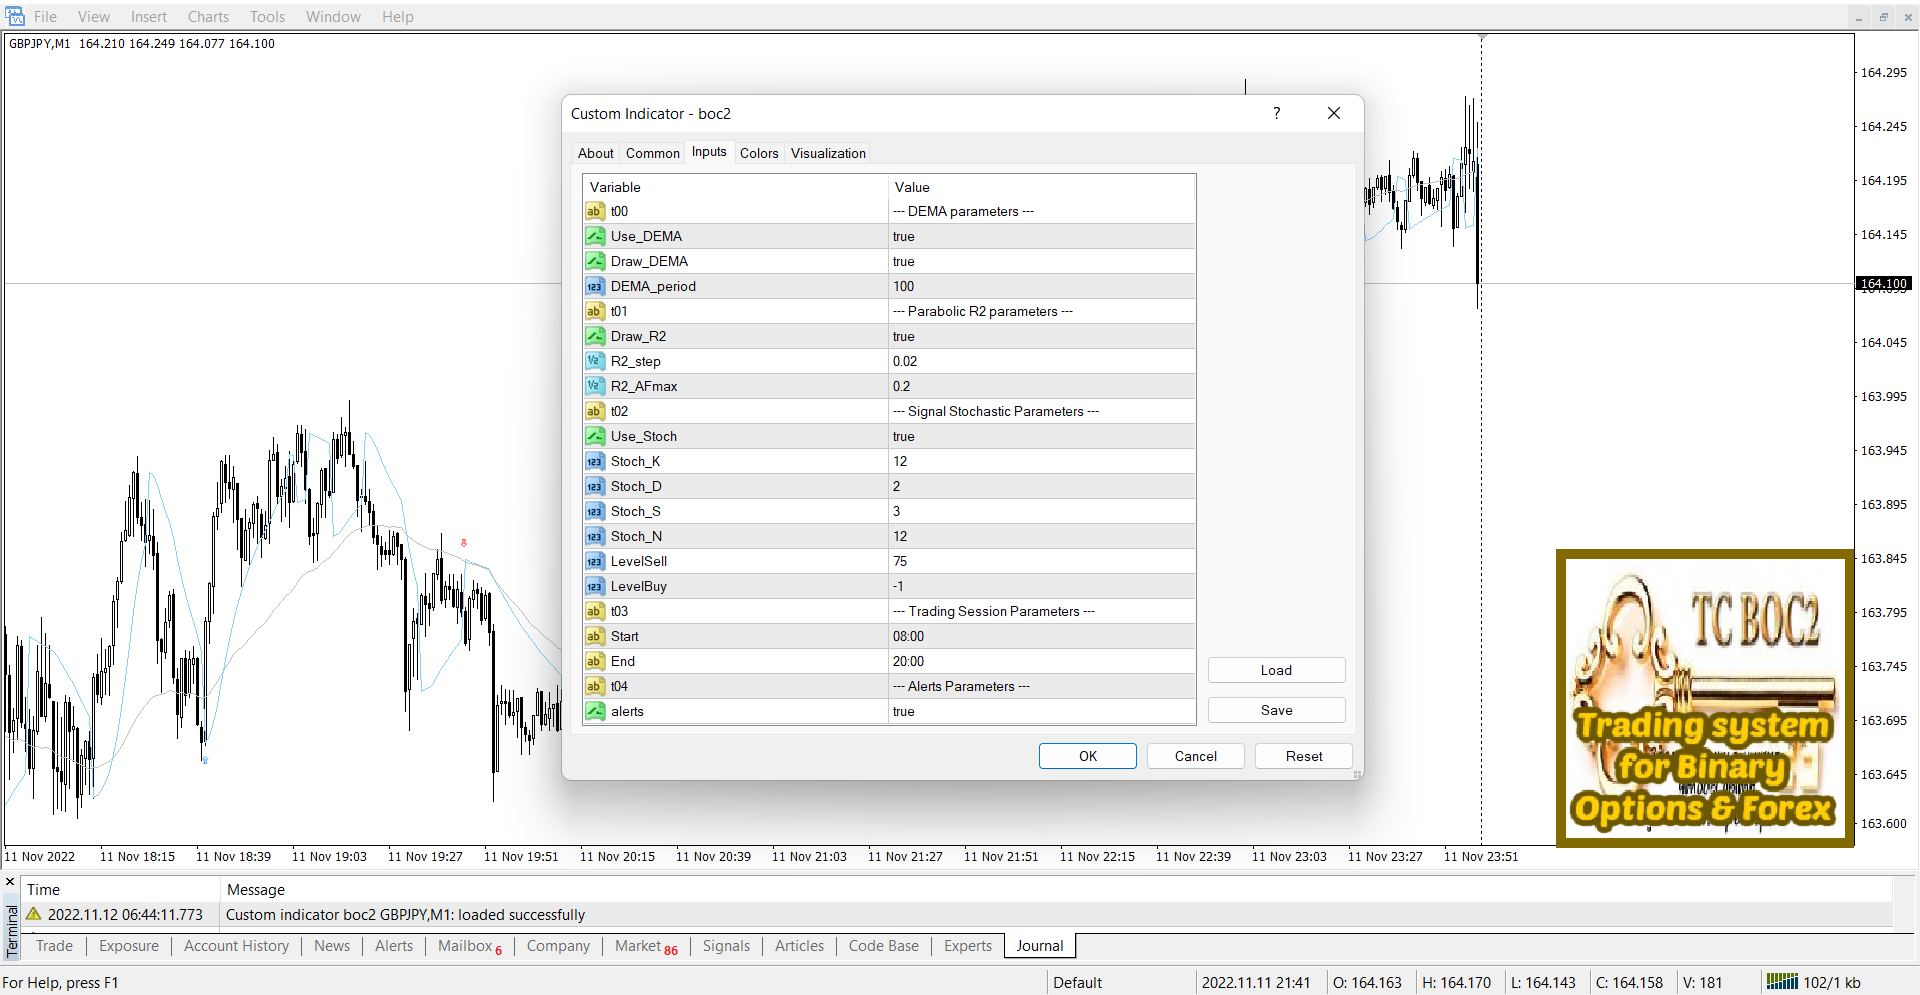Open the Charts menu
Image resolution: width=1920 pixels, height=995 pixels.
pyautogui.click(x=208, y=17)
